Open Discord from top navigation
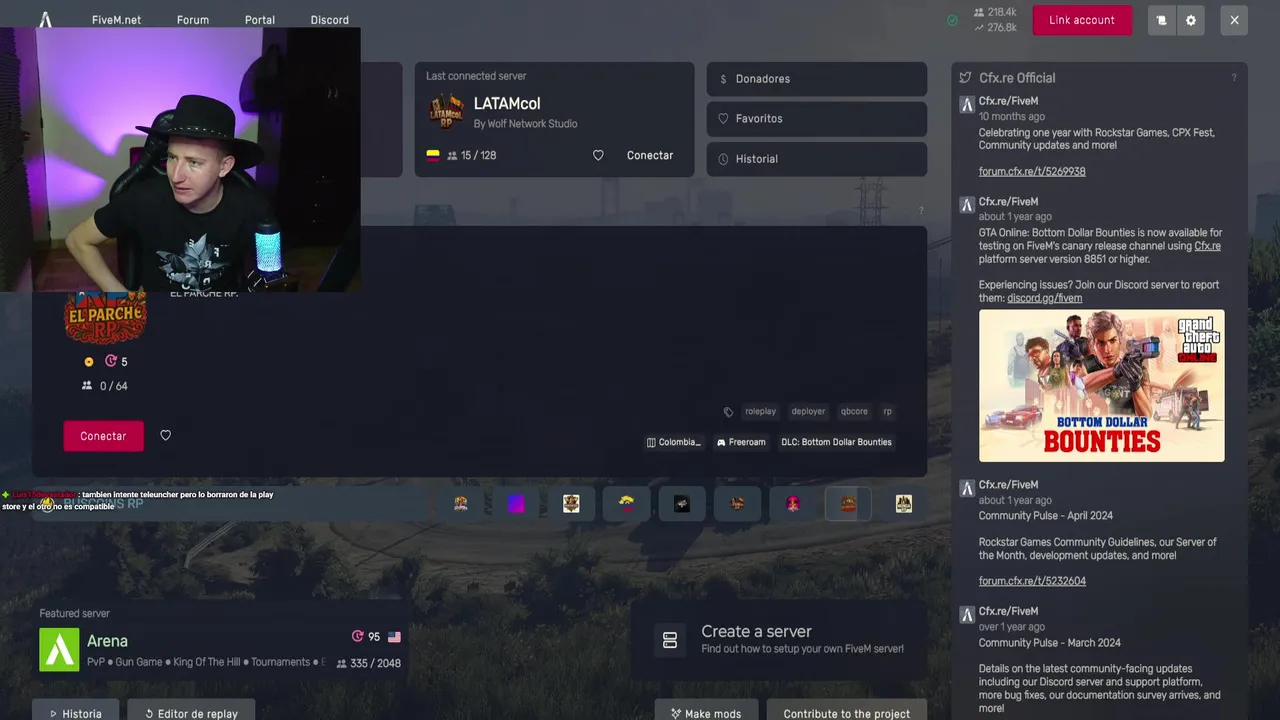The image size is (1280, 720). click(x=330, y=20)
